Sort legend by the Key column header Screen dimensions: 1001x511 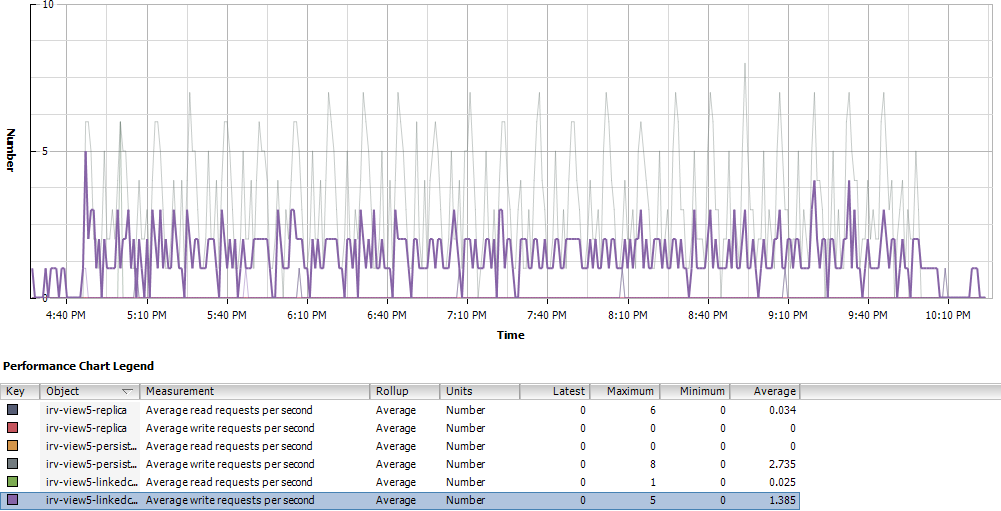coord(20,391)
